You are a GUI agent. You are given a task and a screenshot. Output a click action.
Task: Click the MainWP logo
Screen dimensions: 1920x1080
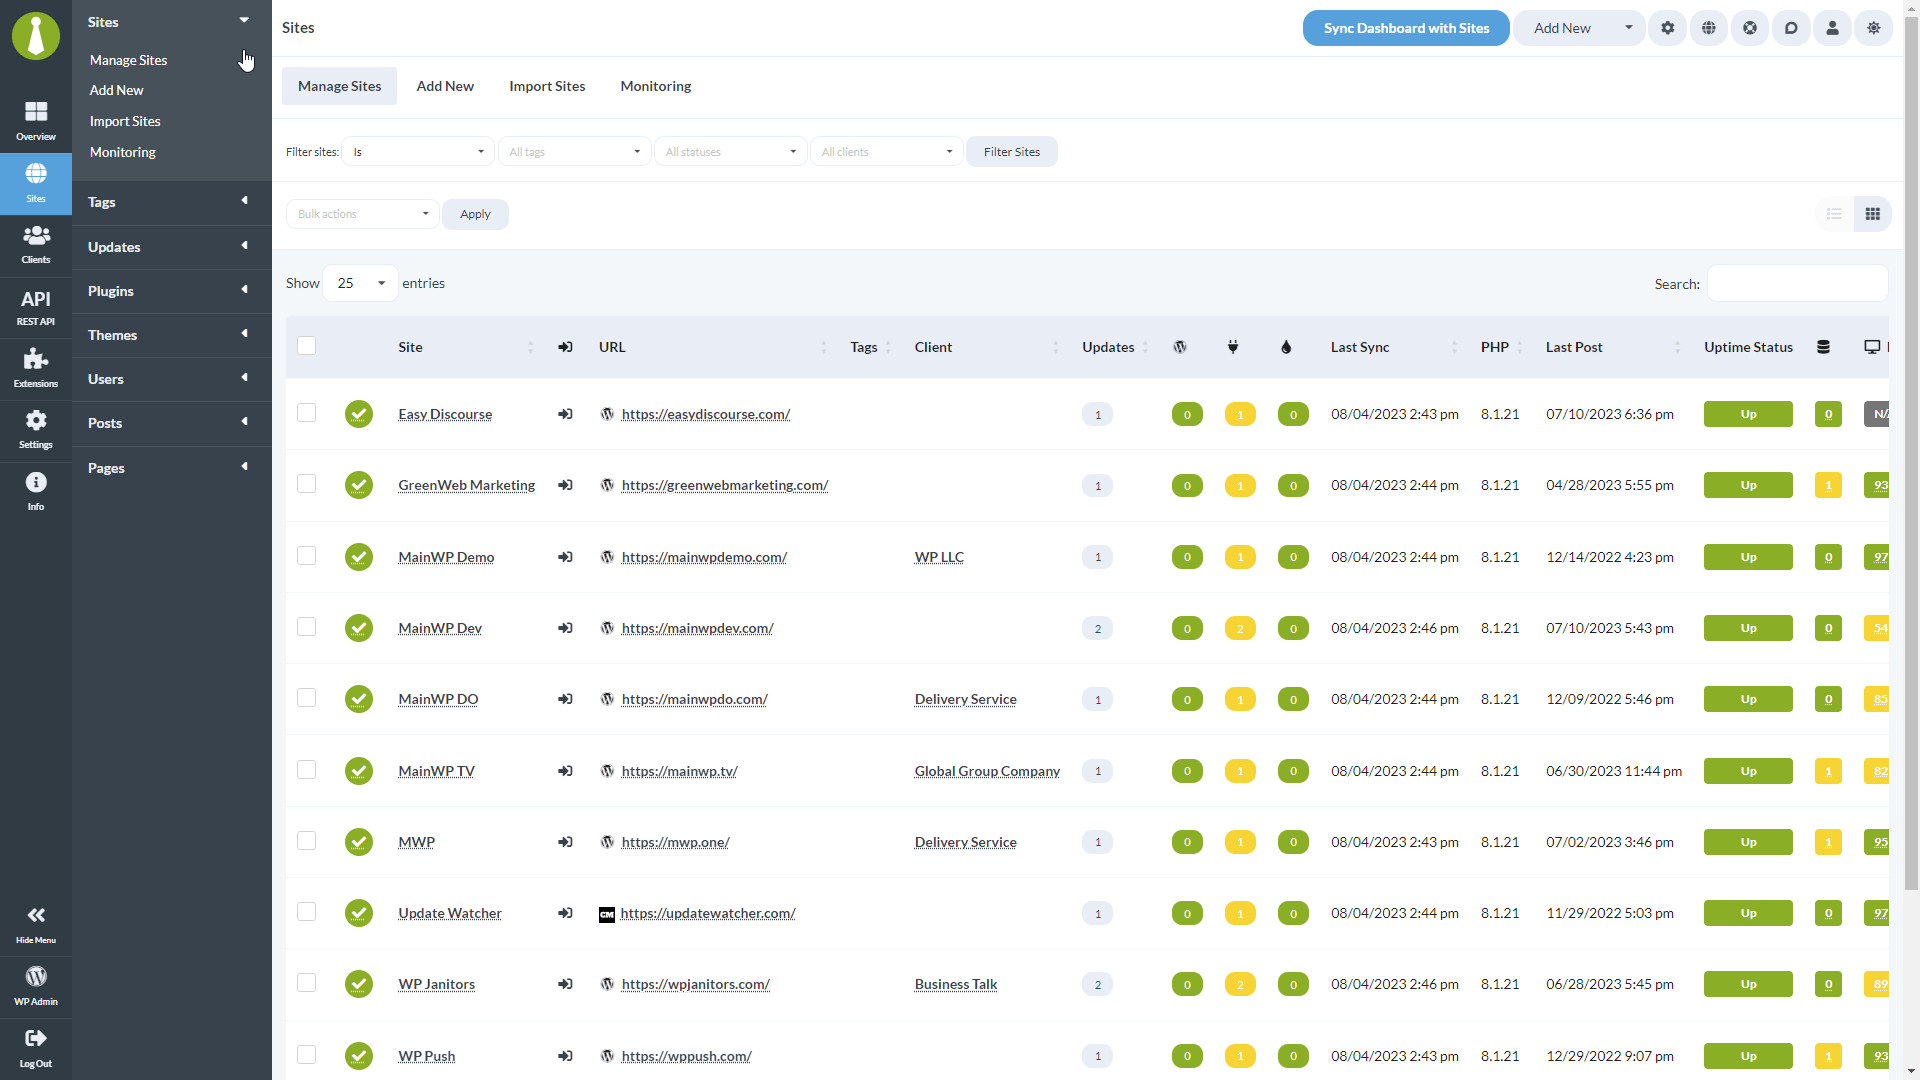[x=36, y=36]
